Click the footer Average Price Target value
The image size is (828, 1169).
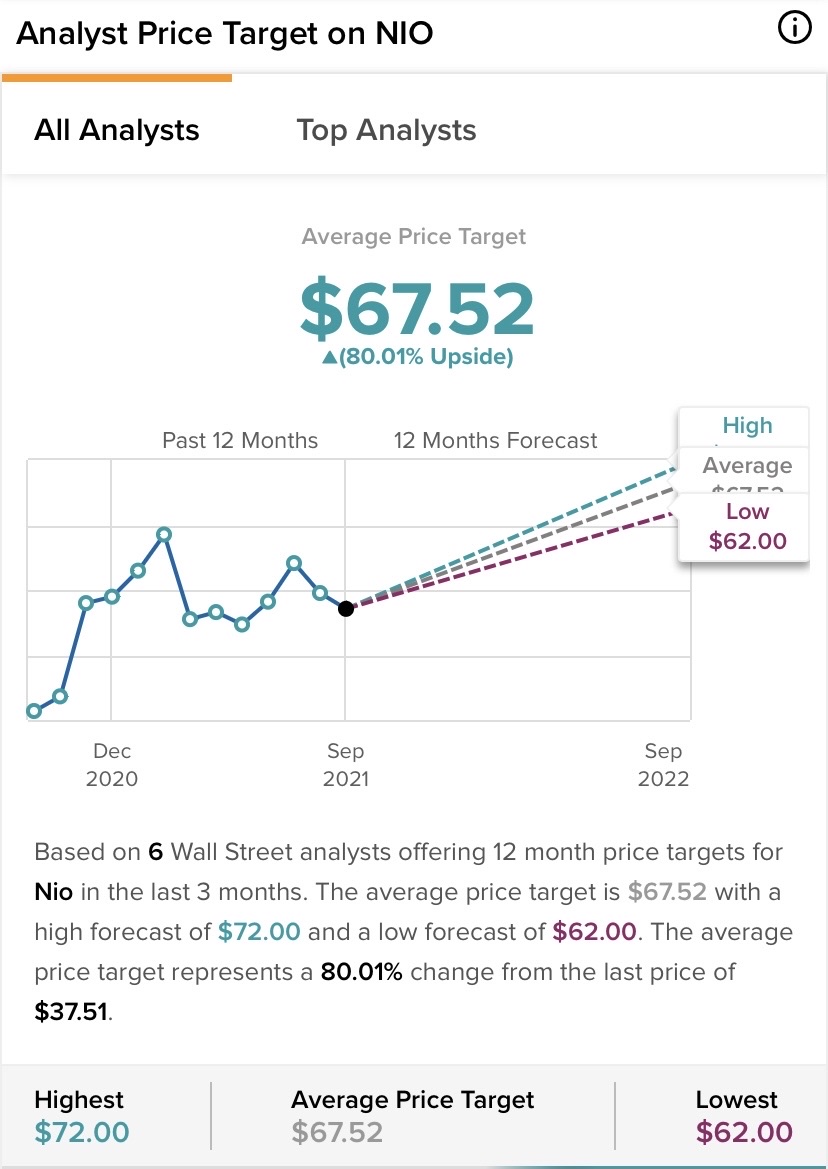point(337,1132)
